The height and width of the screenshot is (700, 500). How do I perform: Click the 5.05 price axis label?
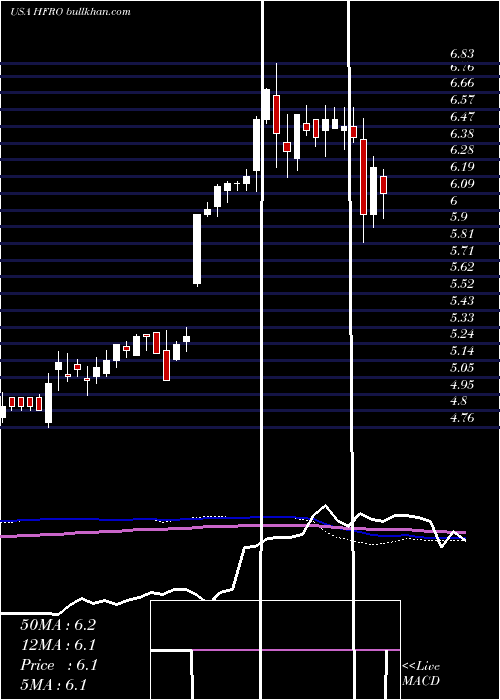(x=462, y=368)
